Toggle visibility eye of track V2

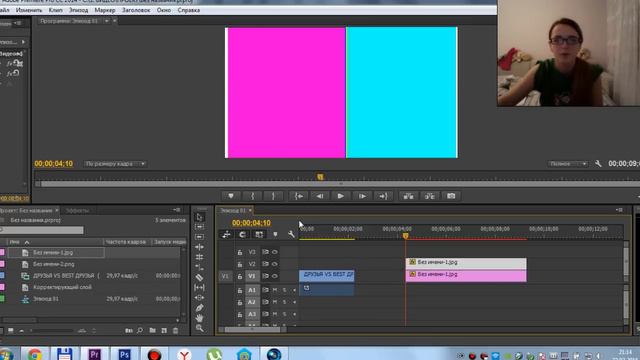(275, 264)
